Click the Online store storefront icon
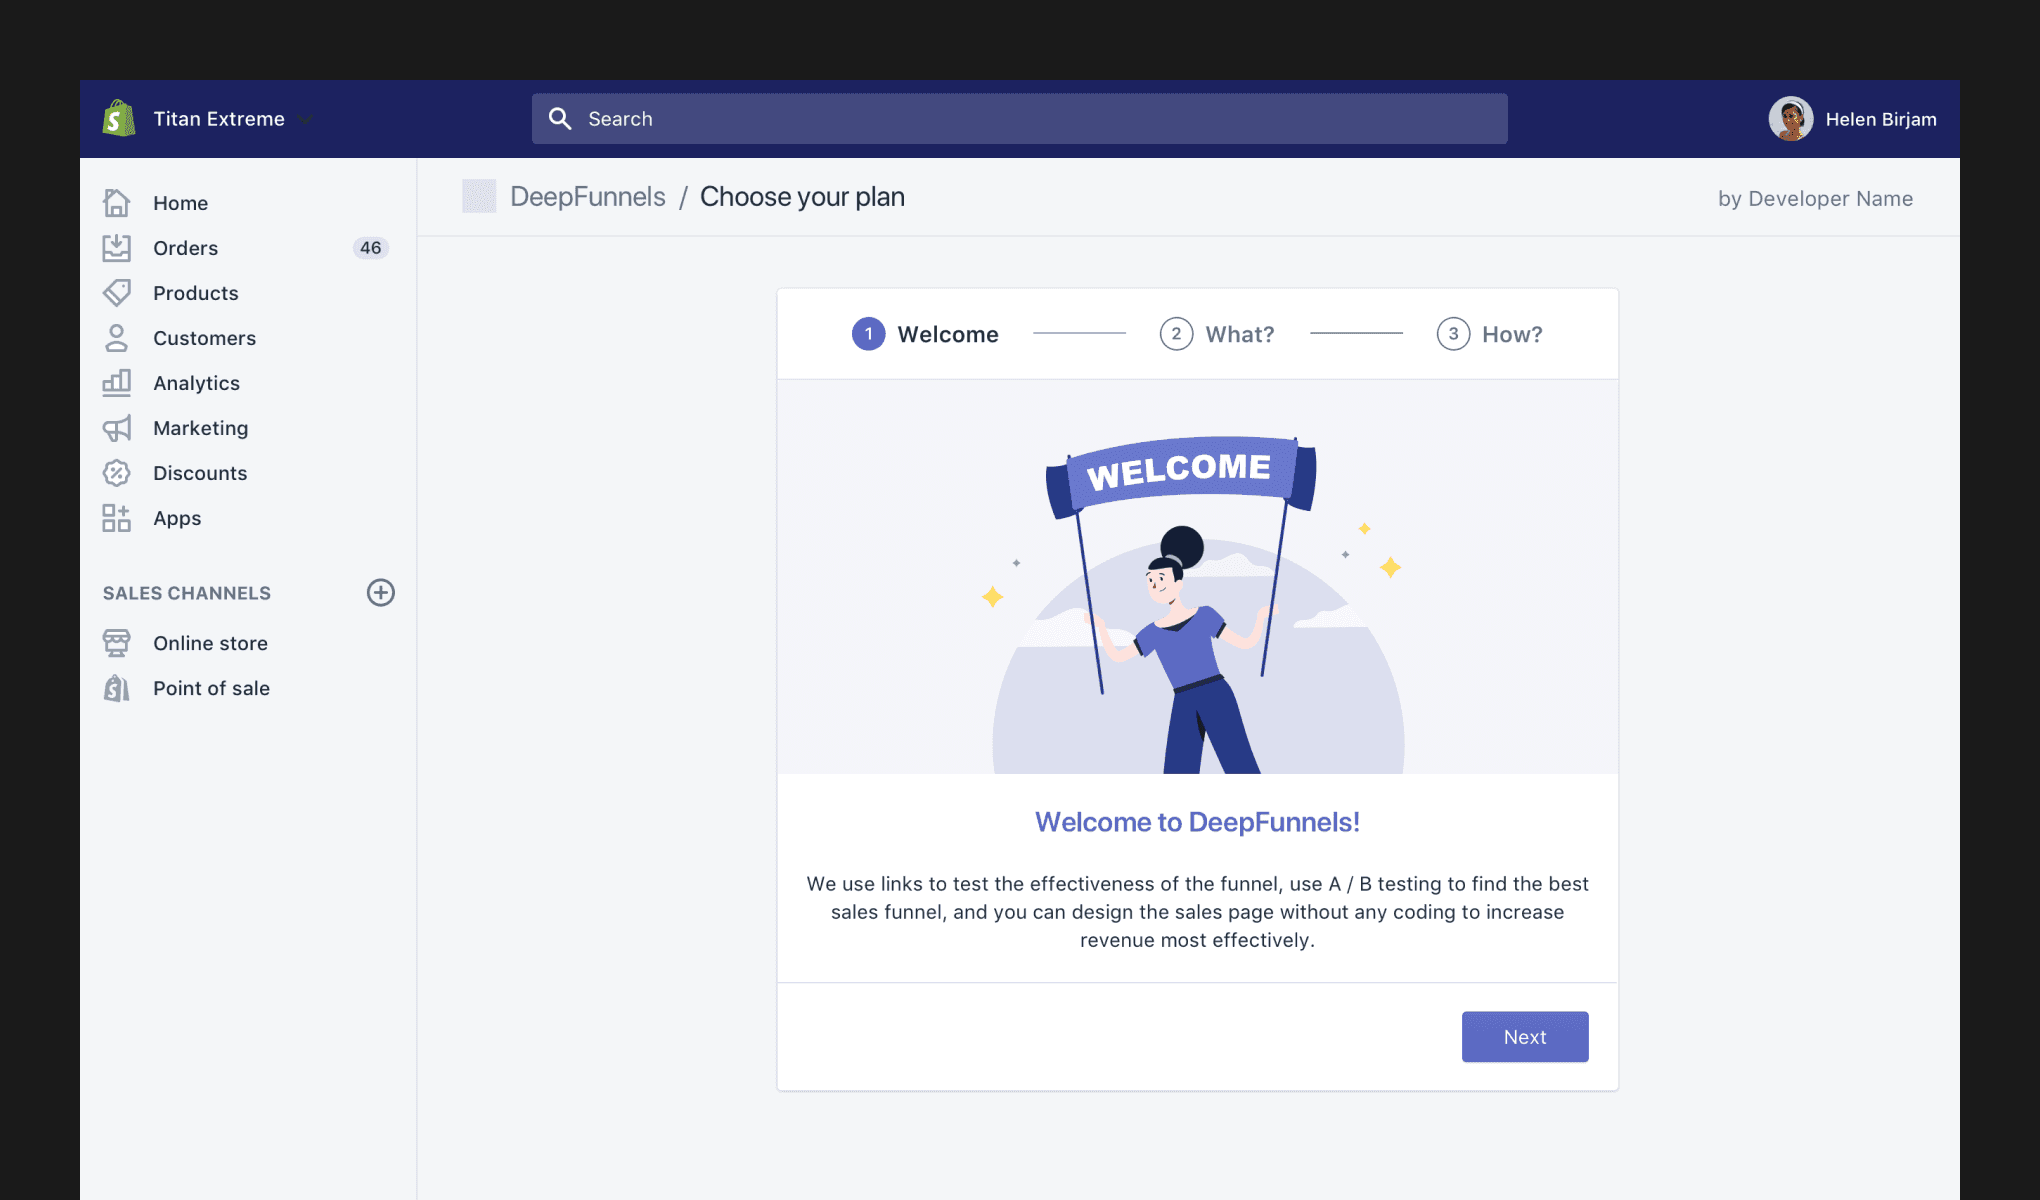This screenshot has width=2040, height=1200. point(117,643)
